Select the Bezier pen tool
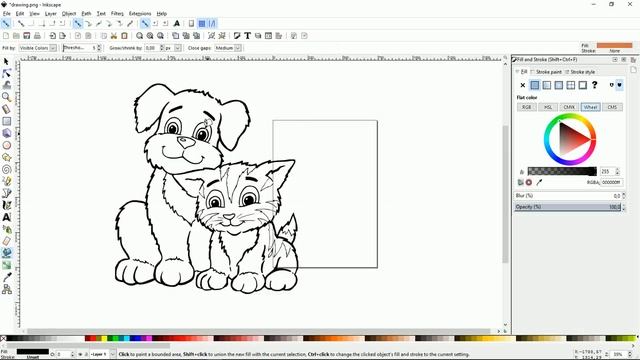This screenshot has width=640, height=360. pos(6,193)
